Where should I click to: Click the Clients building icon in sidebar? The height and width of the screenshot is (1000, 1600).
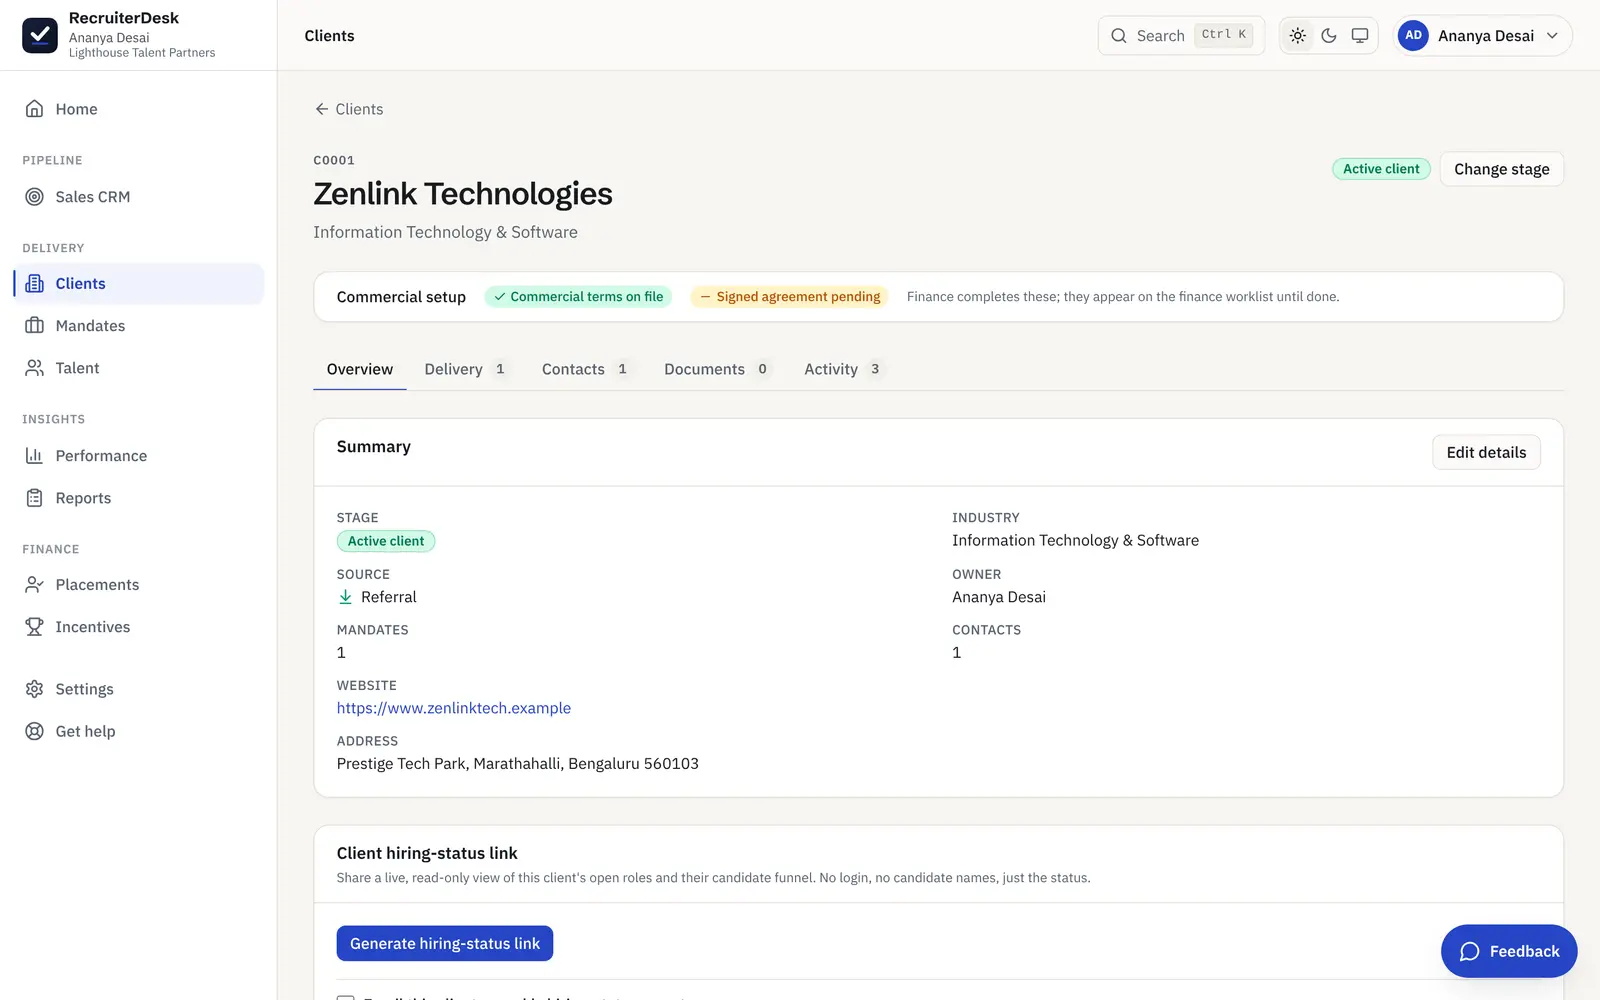point(34,284)
